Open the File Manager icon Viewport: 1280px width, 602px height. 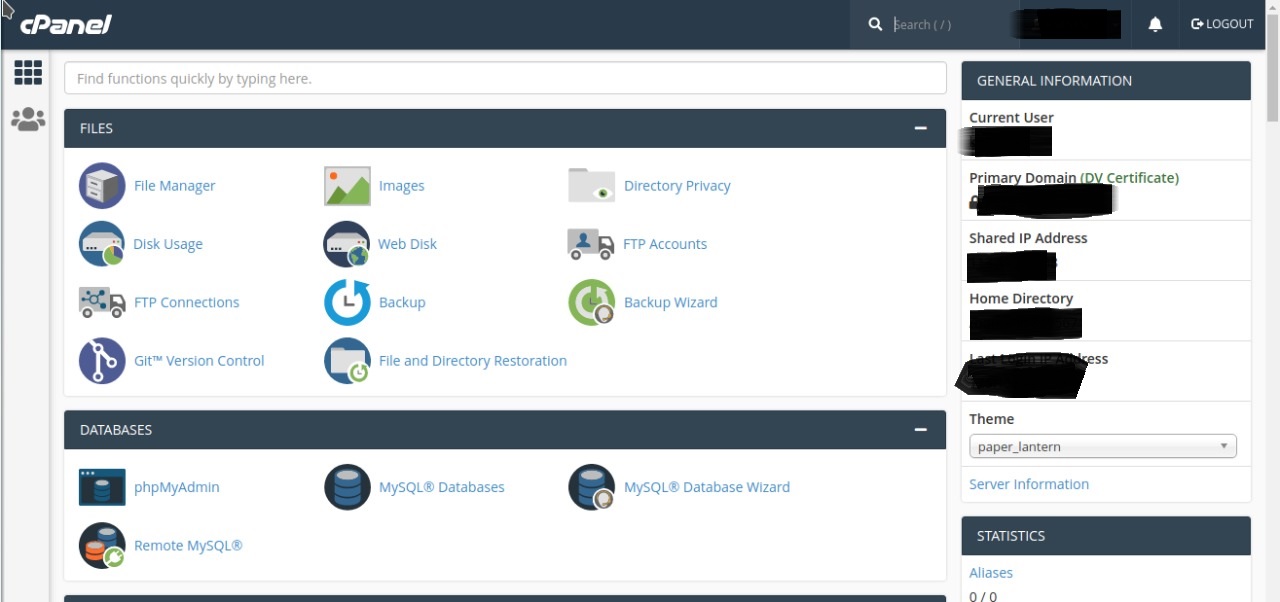pos(102,186)
